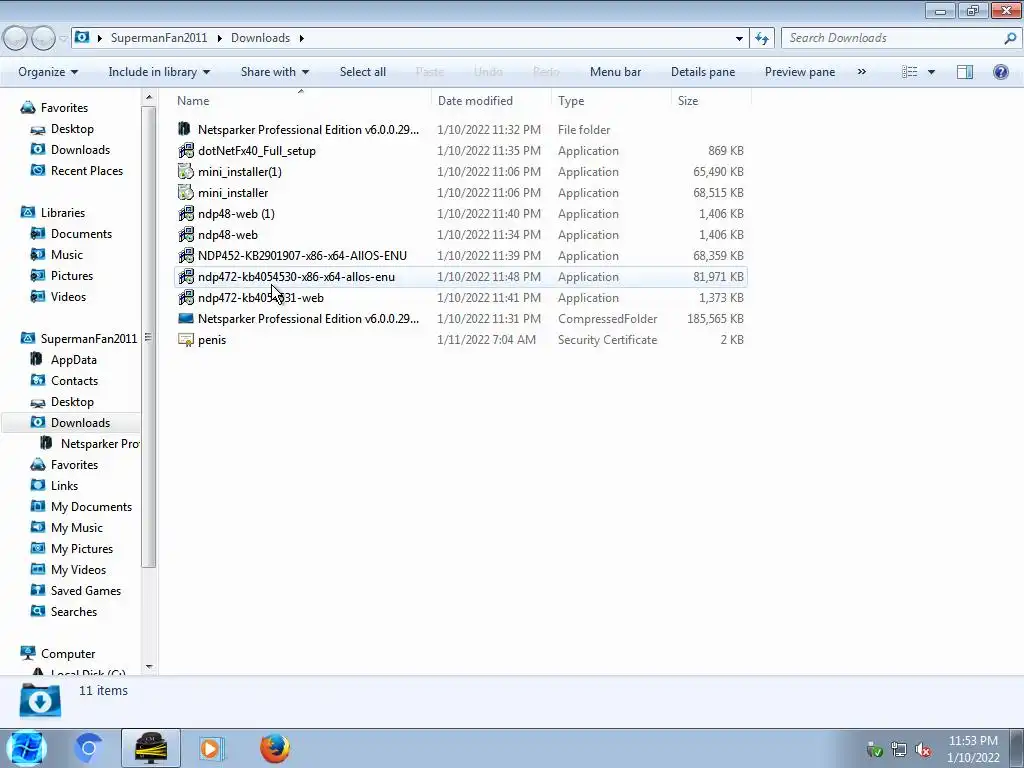Select the mini_installer file without number
Screen dimensions: 1024x768
pos(232,193)
